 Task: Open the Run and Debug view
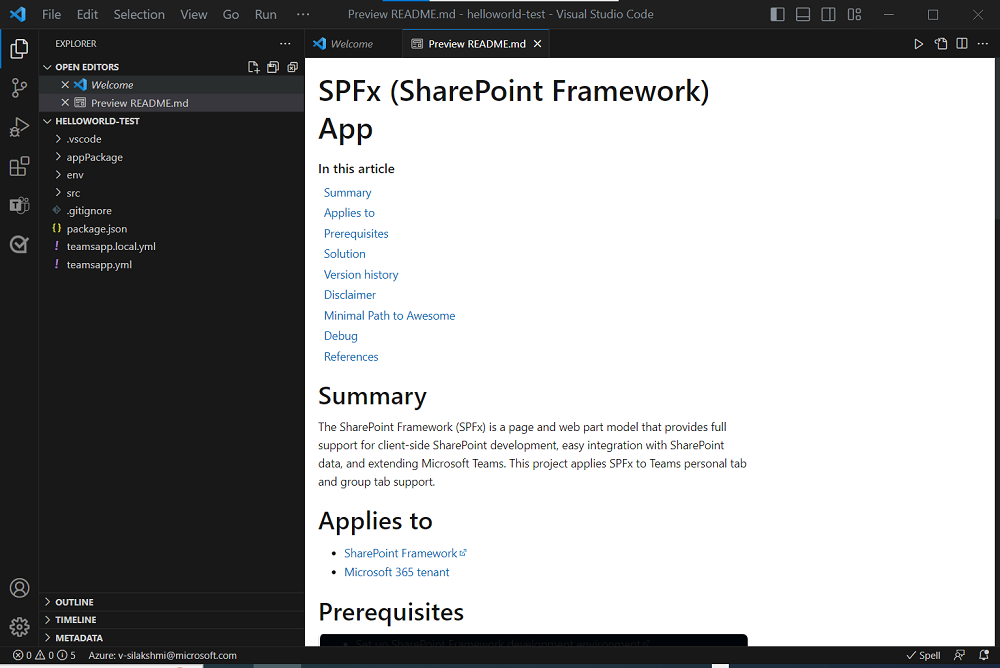pyautogui.click(x=19, y=128)
